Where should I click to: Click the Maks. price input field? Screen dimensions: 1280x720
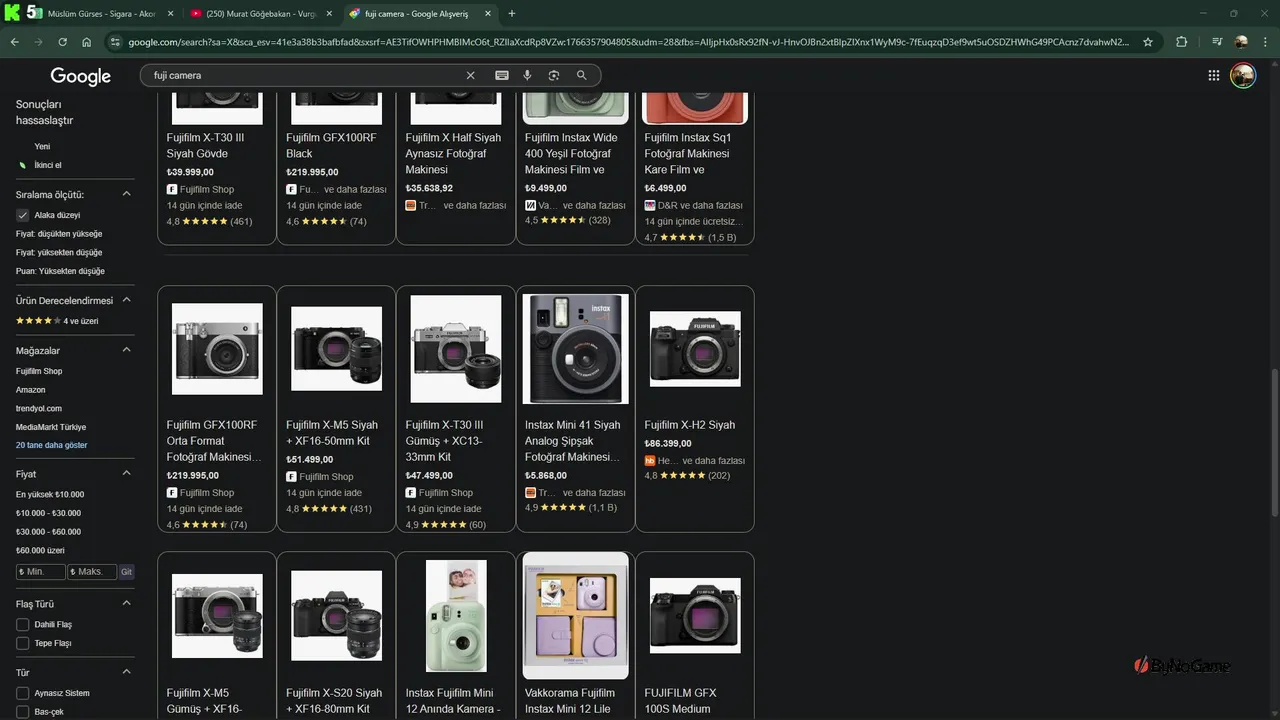92,572
